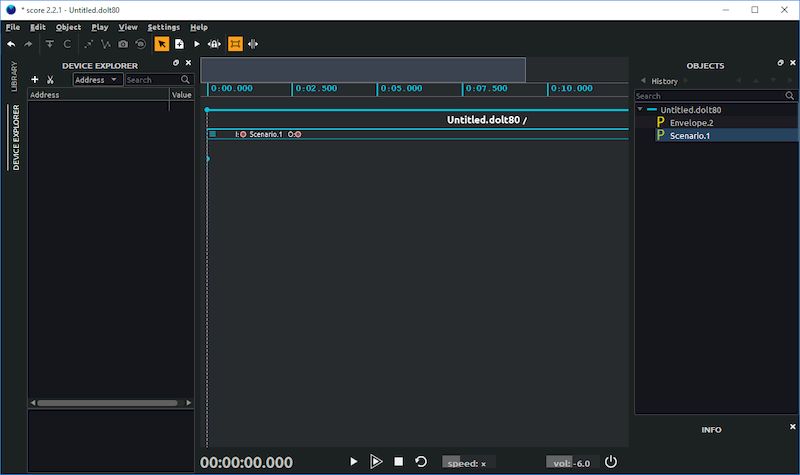Click the global play button at bottom
Viewport: 800px width, 475px height.
click(353, 462)
